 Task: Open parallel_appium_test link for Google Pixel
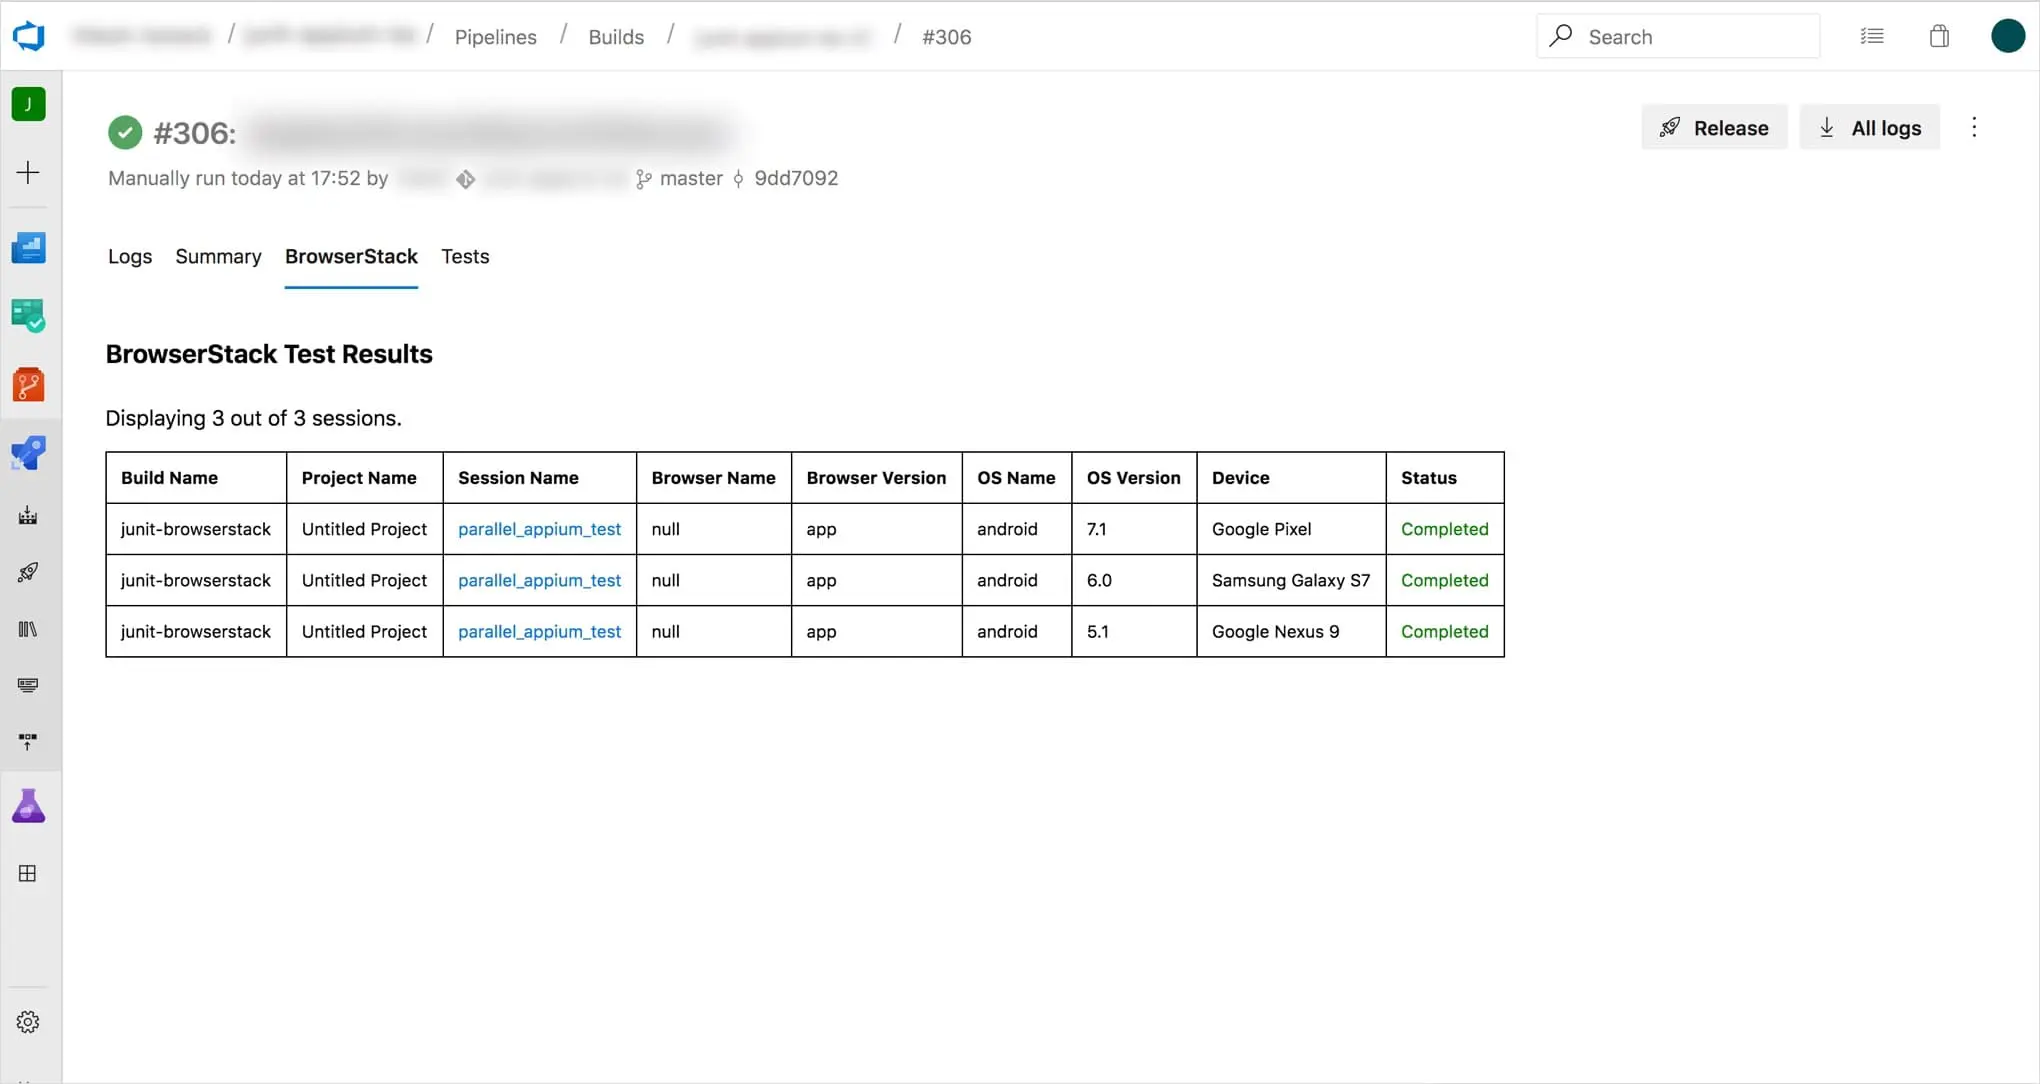tap(539, 529)
